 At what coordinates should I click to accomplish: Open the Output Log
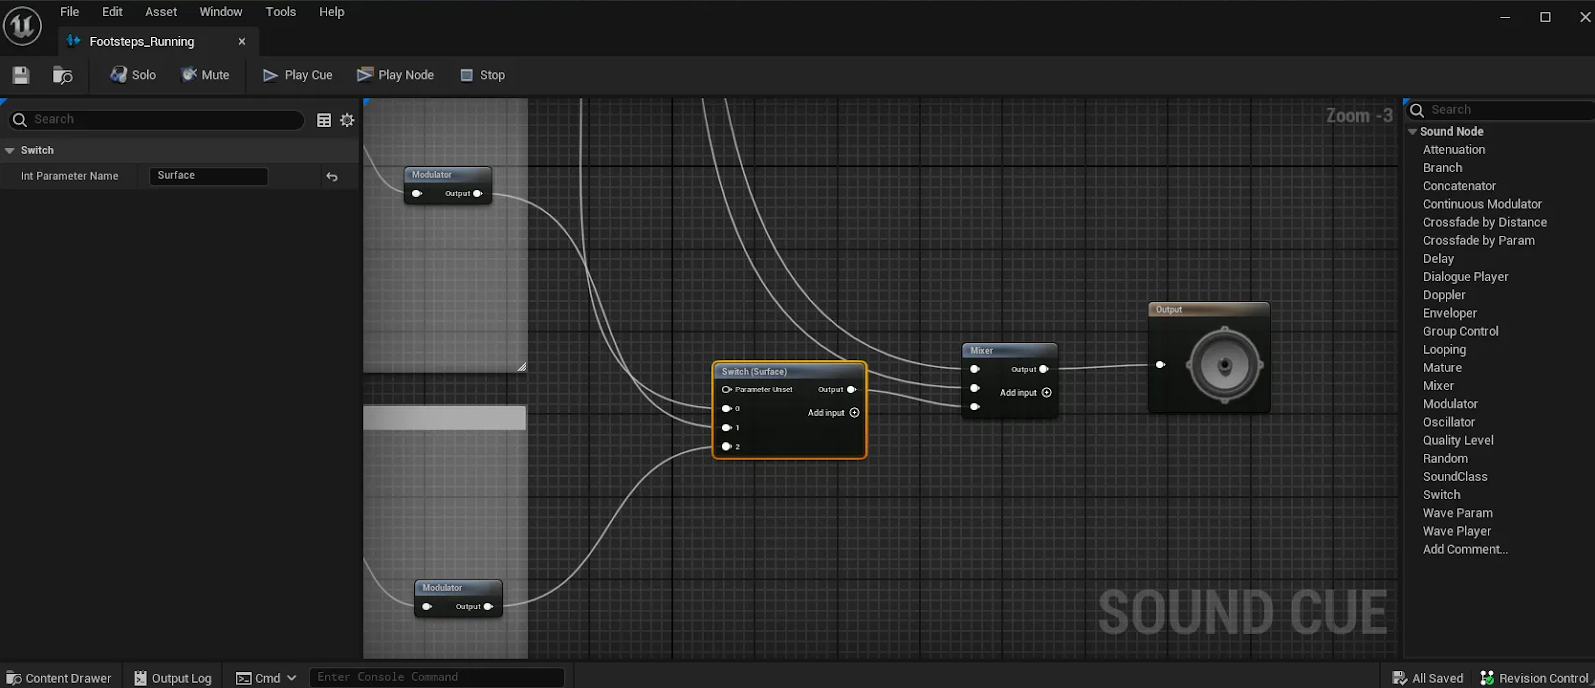pyautogui.click(x=173, y=678)
